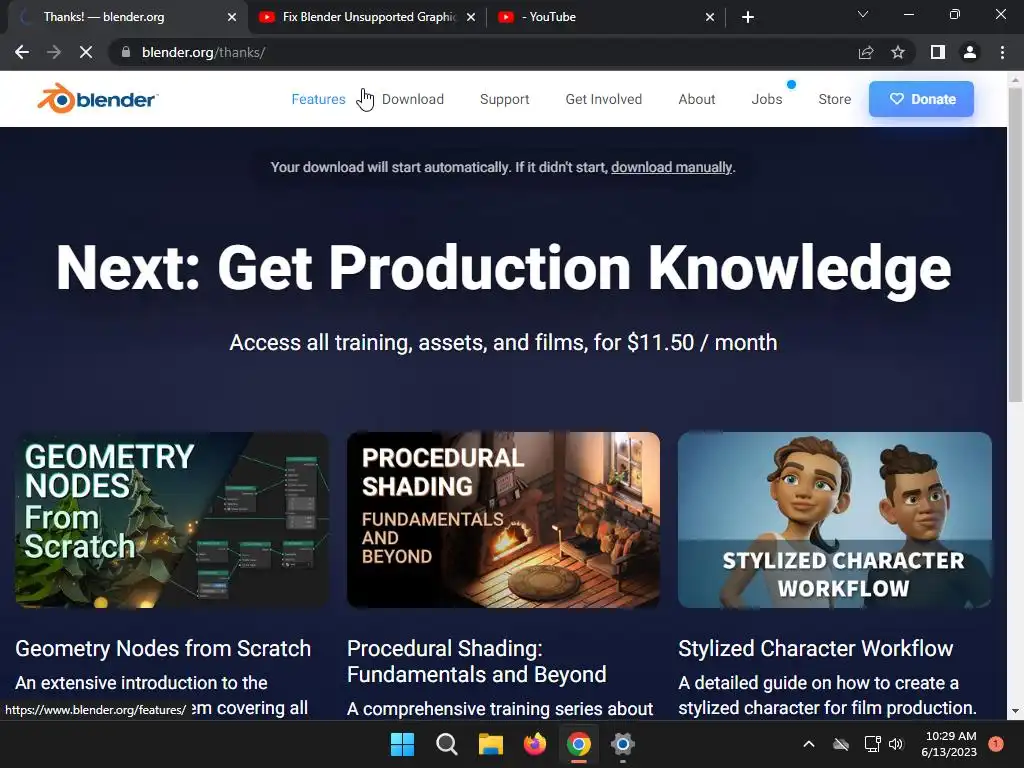This screenshot has width=1024, height=768.
Task: Click the download manually link
Action: 671,167
